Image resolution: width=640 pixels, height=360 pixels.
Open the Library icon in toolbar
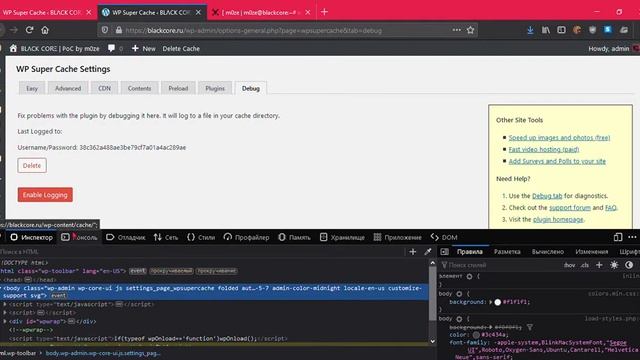[546, 30]
